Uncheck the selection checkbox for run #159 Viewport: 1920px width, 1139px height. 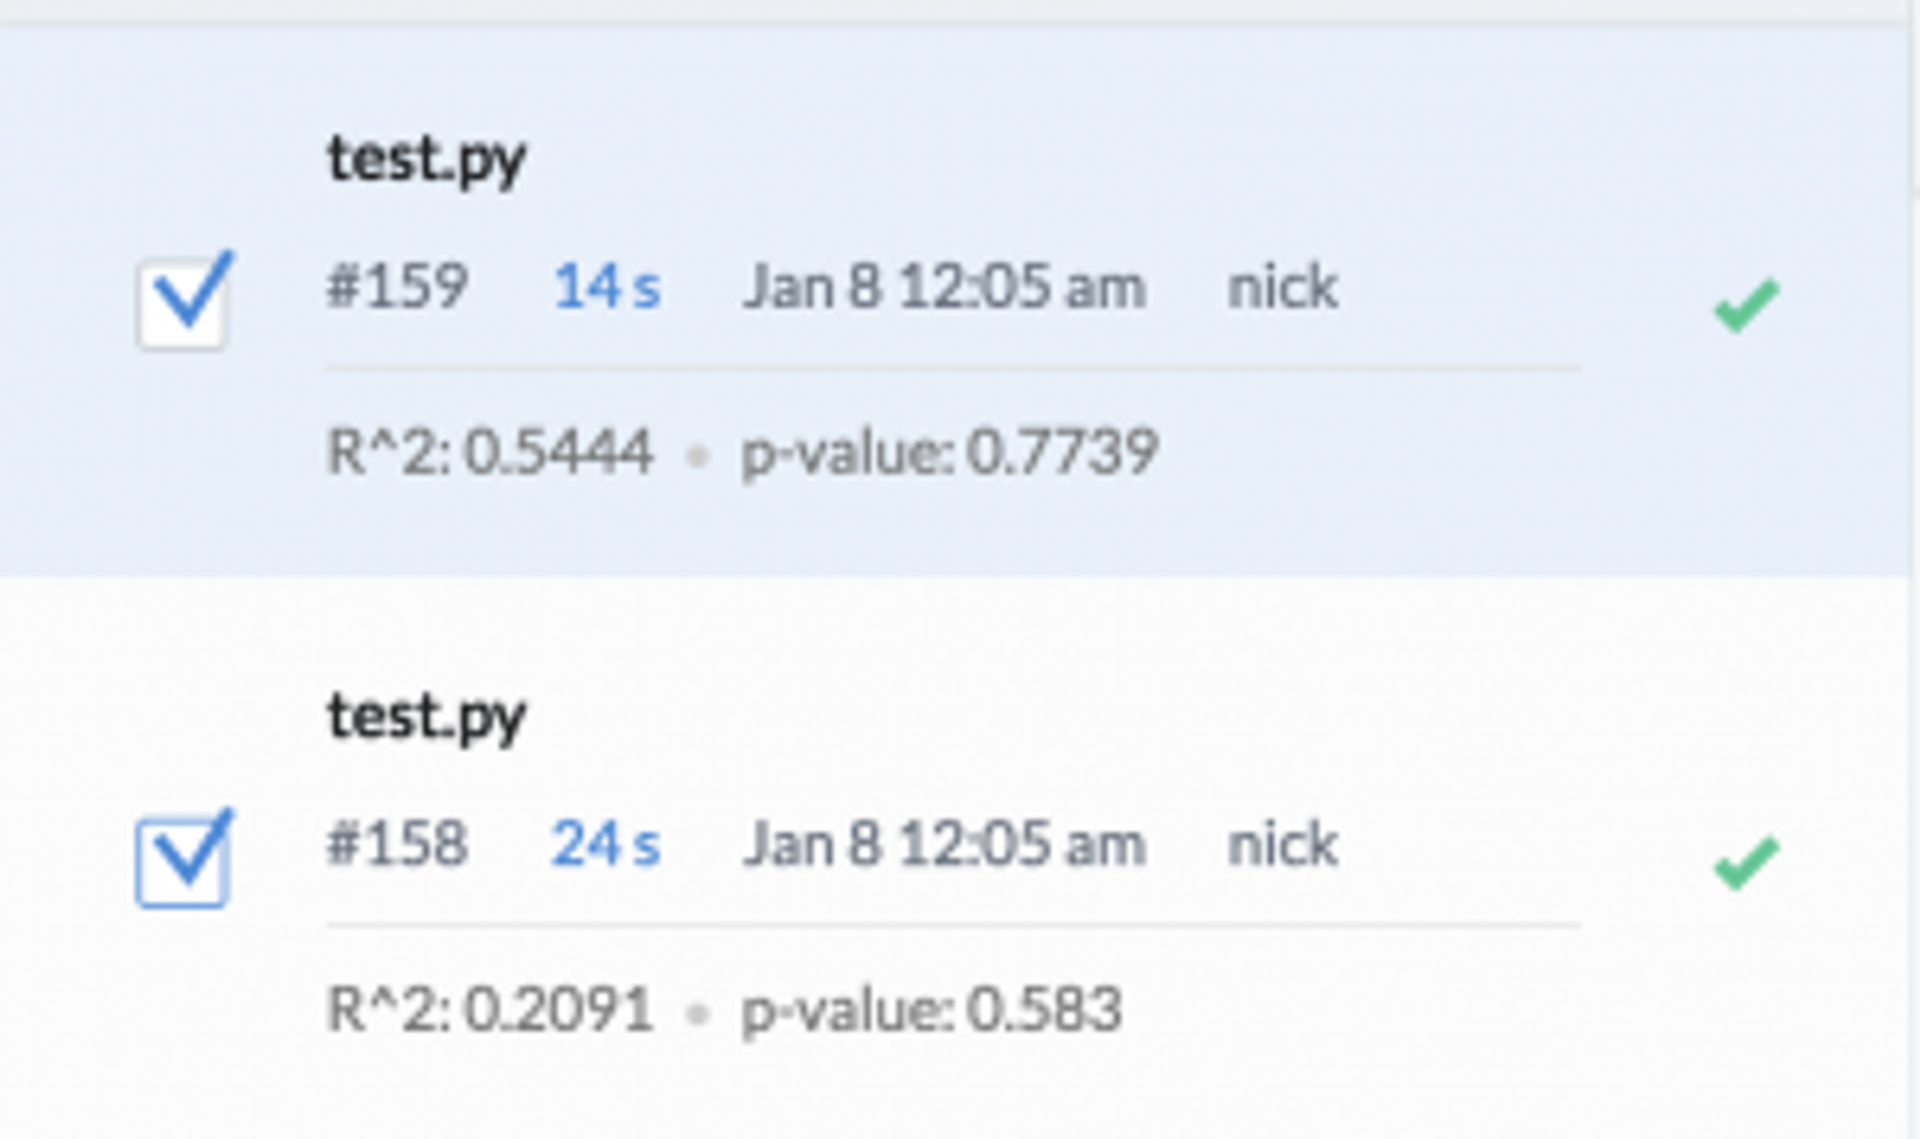click(184, 300)
